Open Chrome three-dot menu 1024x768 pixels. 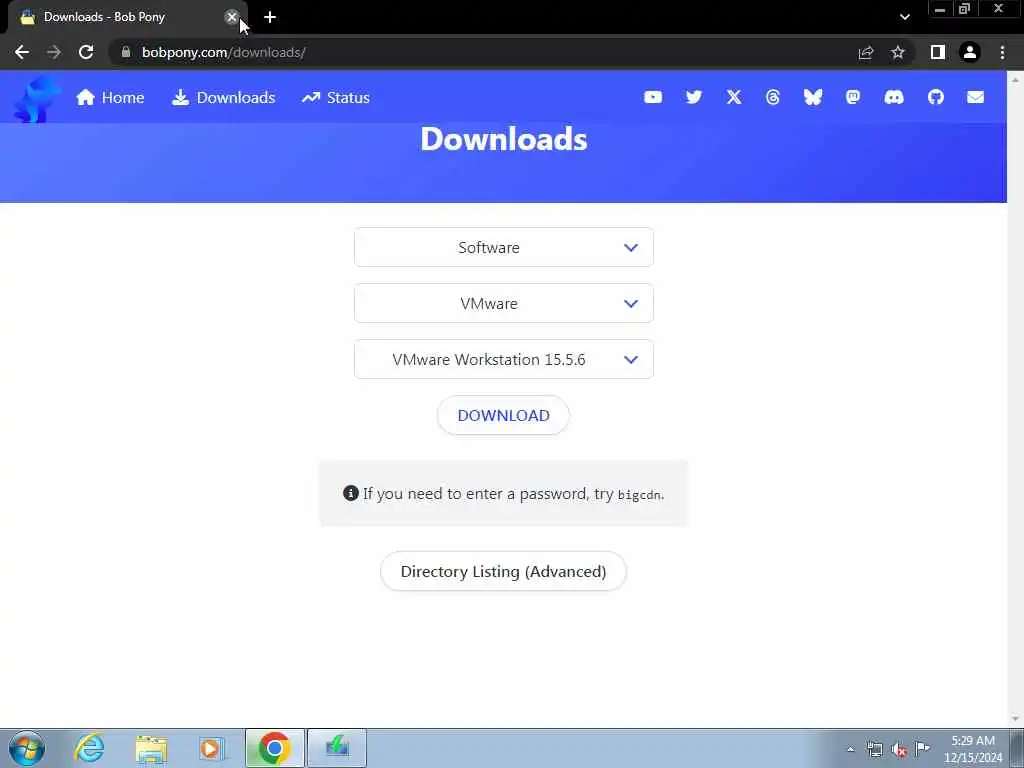(x=1002, y=52)
